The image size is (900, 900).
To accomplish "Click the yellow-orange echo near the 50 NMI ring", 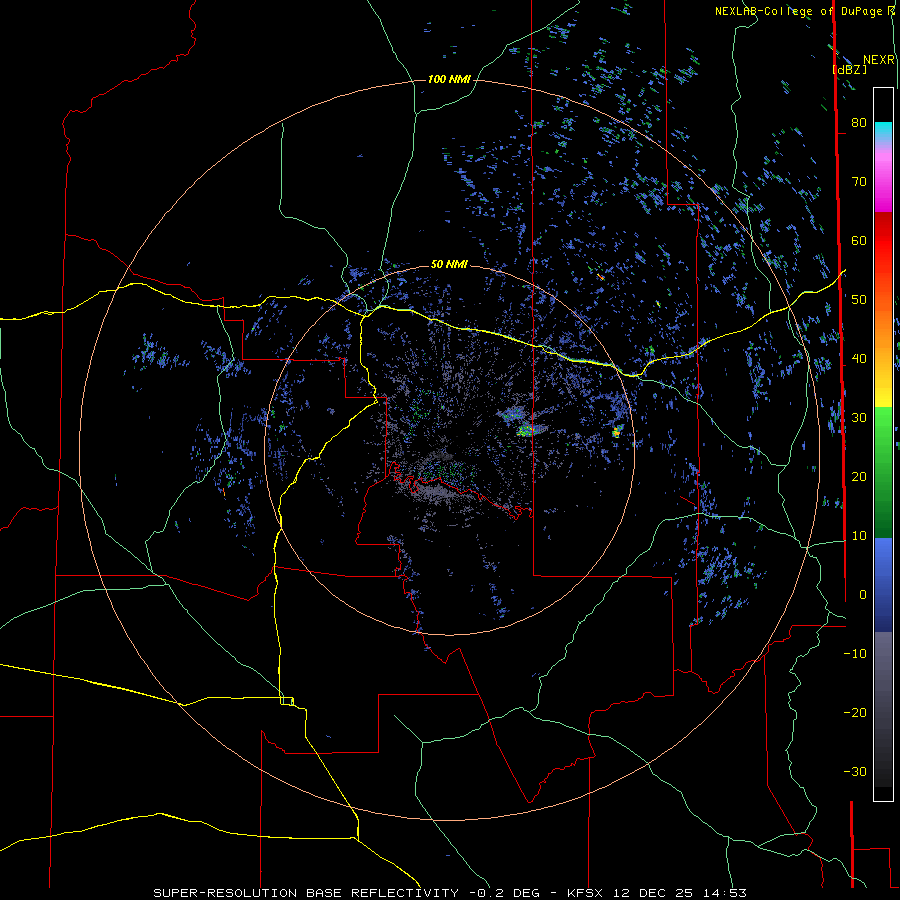I will point(616,432).
